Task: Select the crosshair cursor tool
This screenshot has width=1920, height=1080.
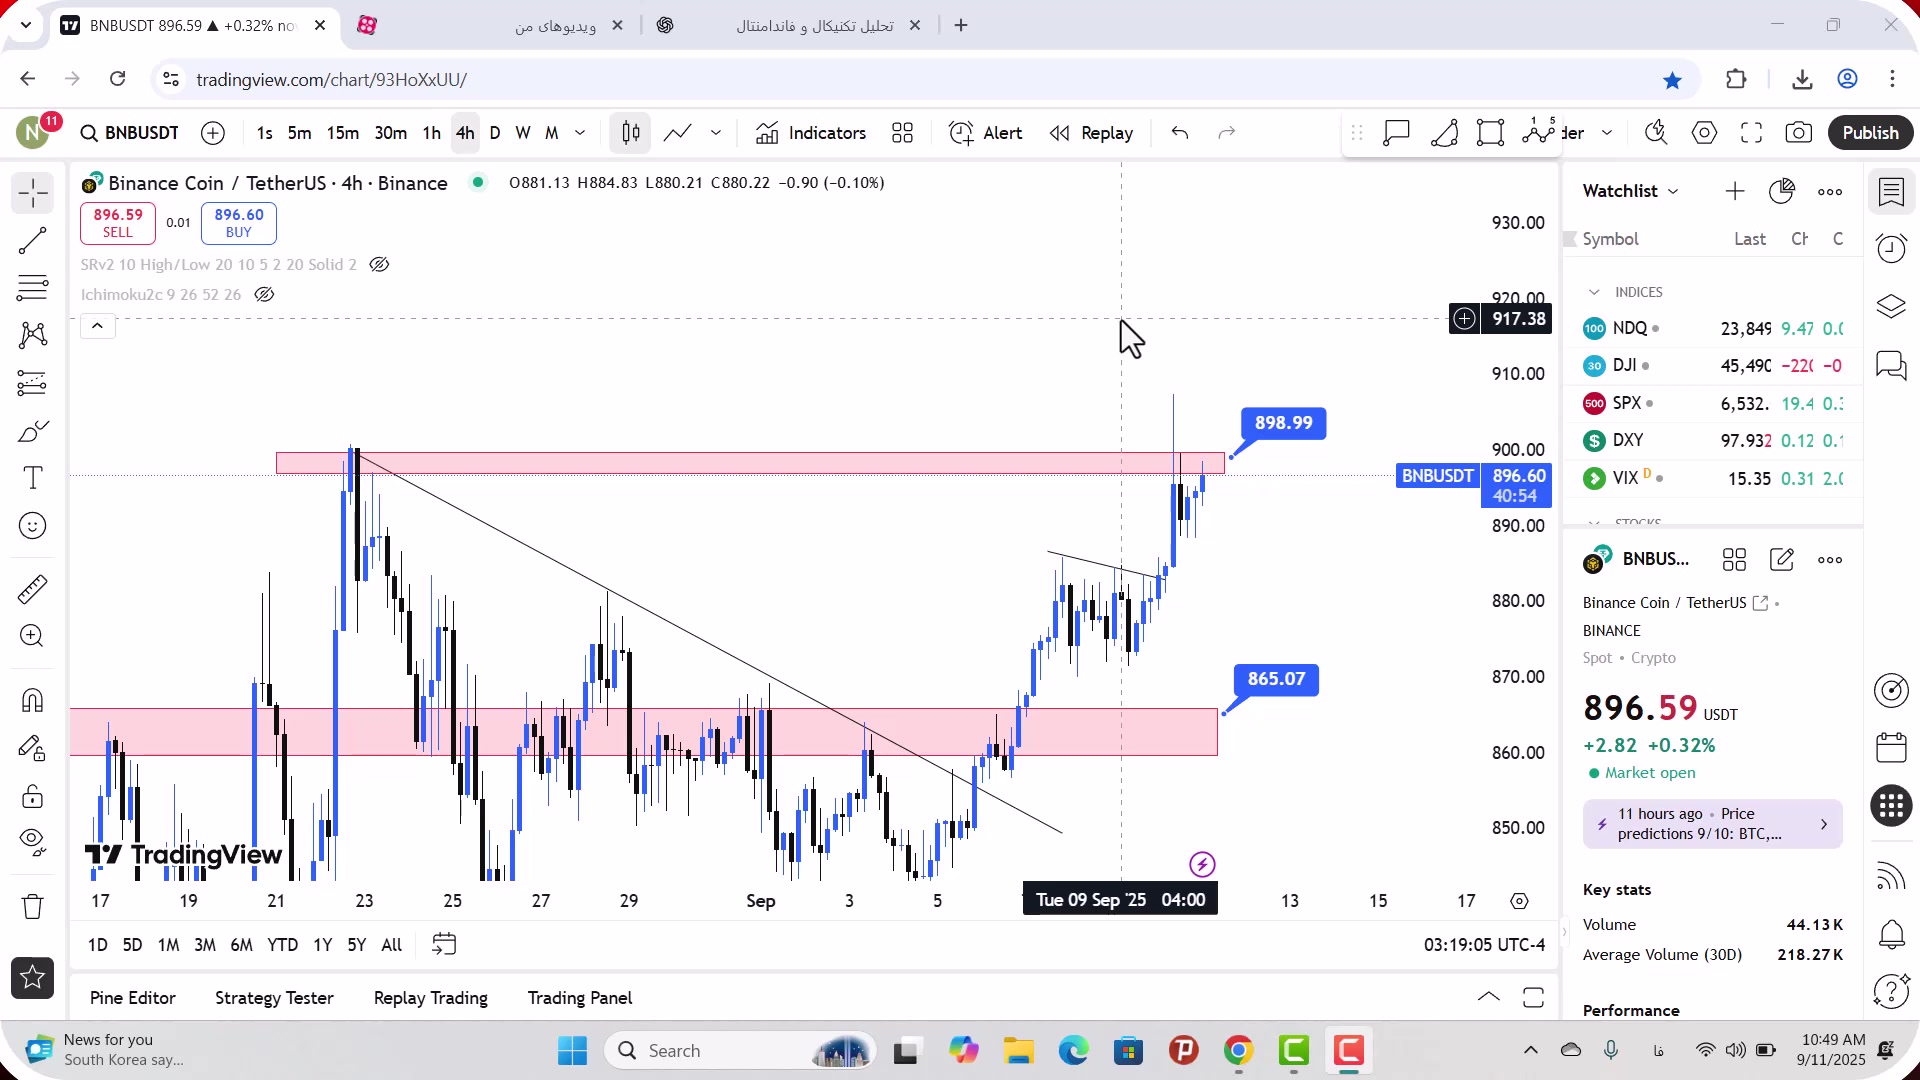Action: 32,193
